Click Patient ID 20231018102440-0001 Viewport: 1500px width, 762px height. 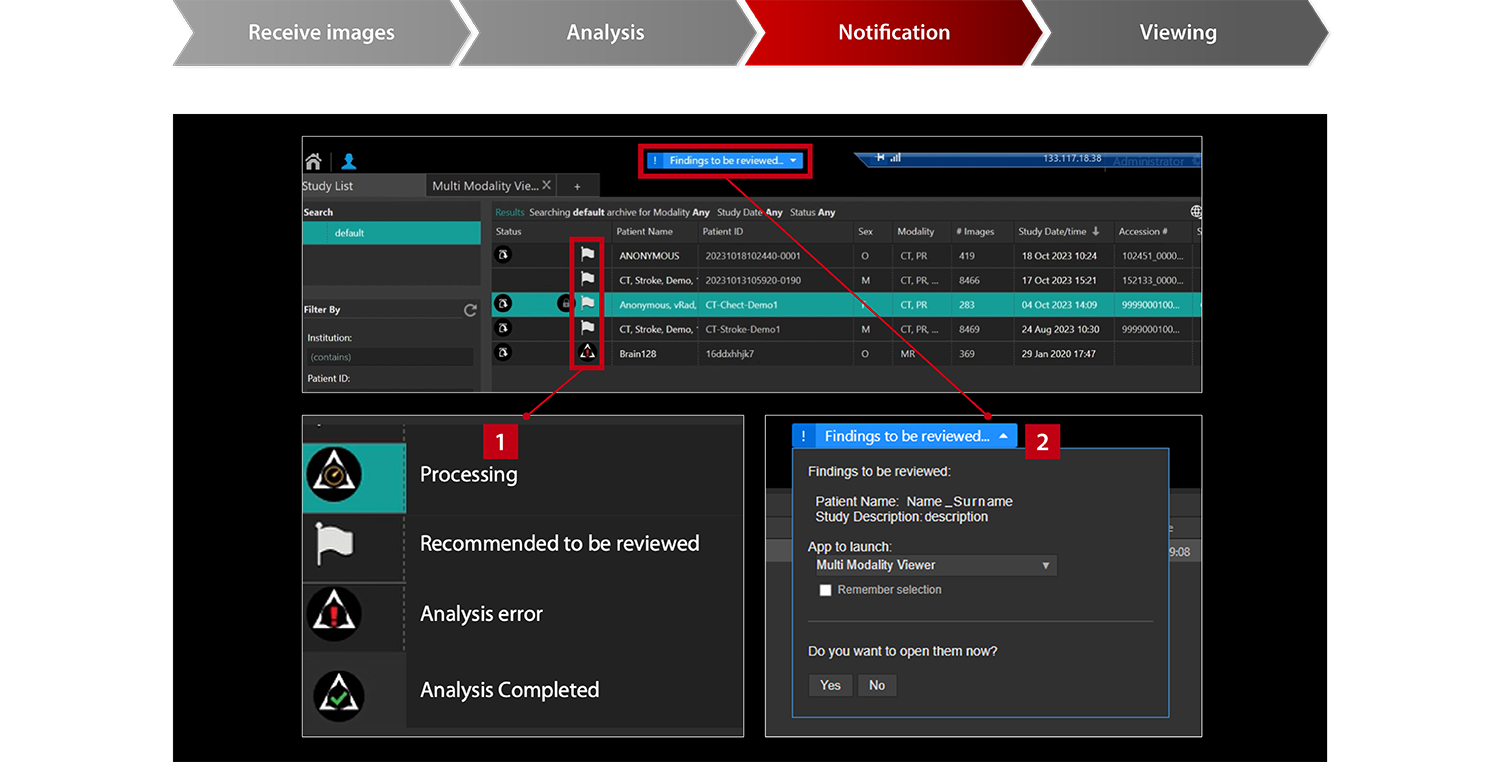pyautogui.click(x=753, y=255)
